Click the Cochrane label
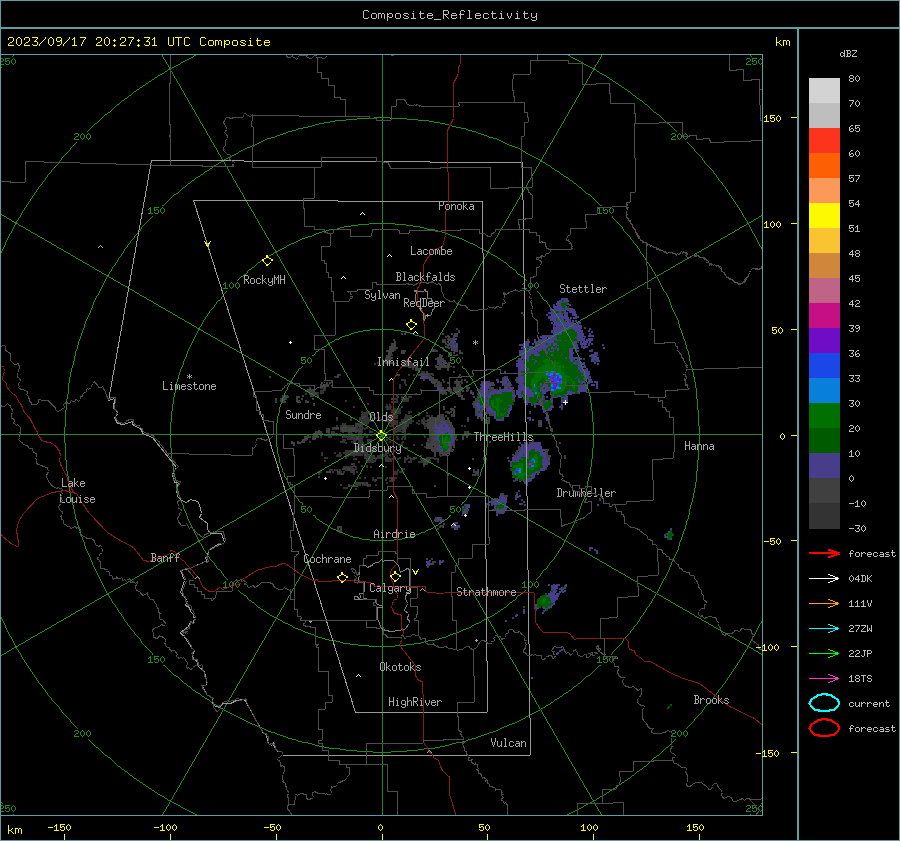Screen dimensions: 900x841 click(x=327, y=559)
